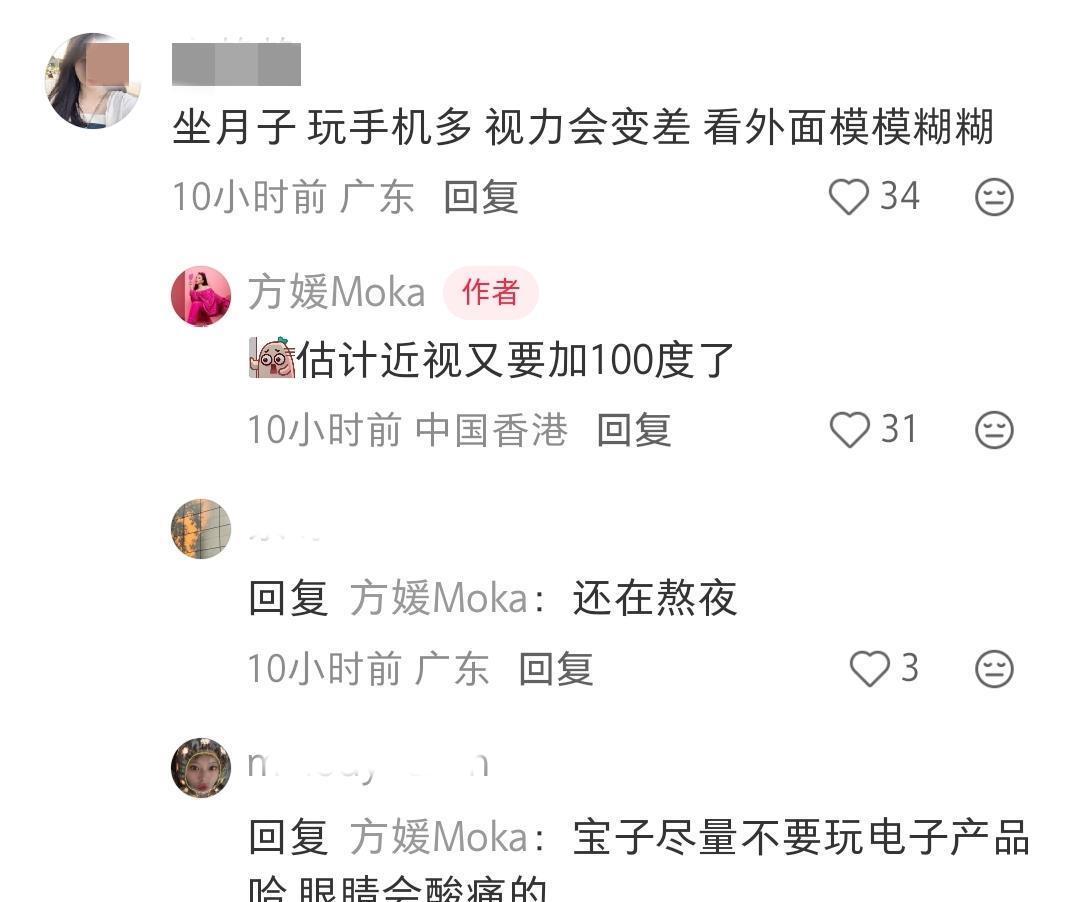Like the comment with 34 likes

point(848,197)
